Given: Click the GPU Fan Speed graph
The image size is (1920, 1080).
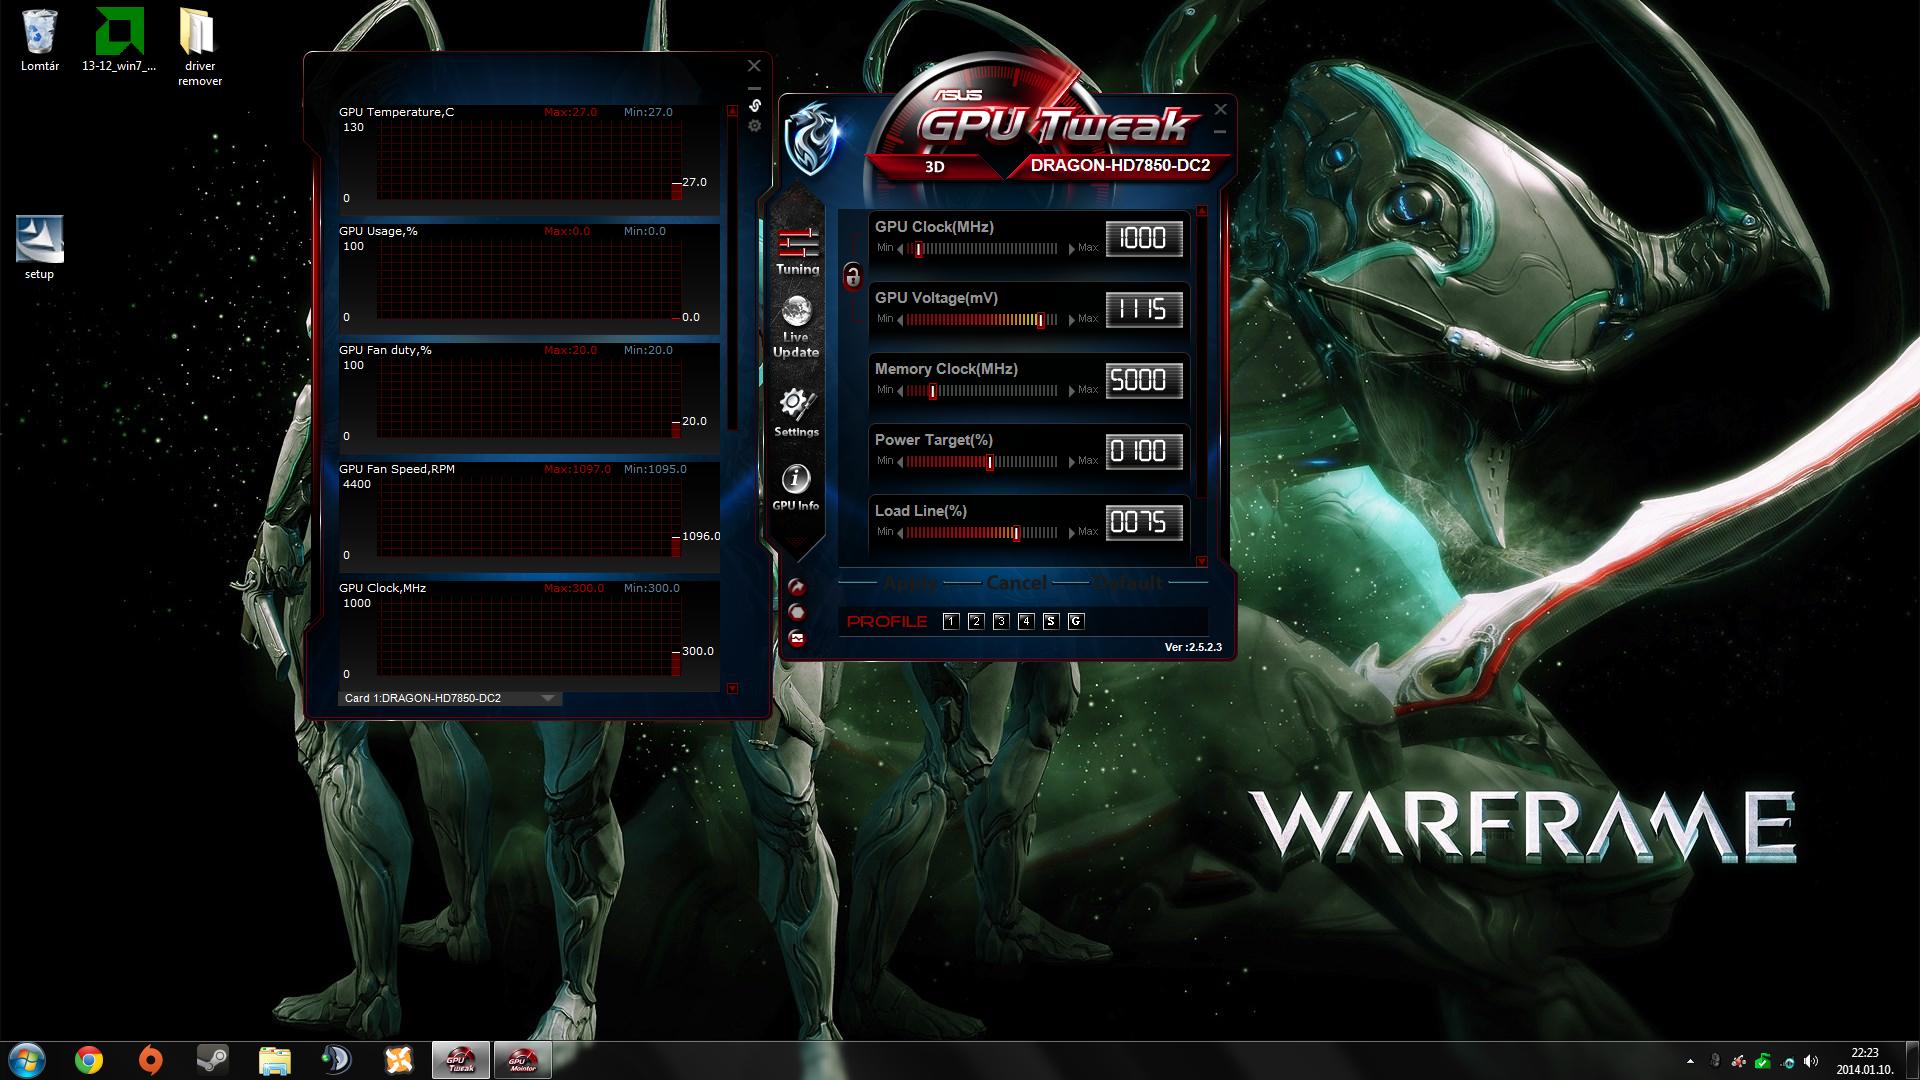Looking at the screenshot, I should (529, 517).
